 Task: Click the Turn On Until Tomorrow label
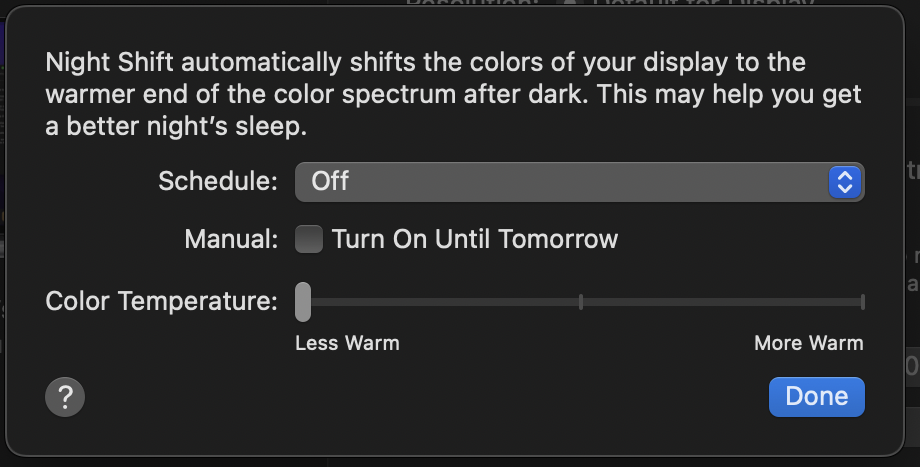pyautogui.click(x=475, y=239)
